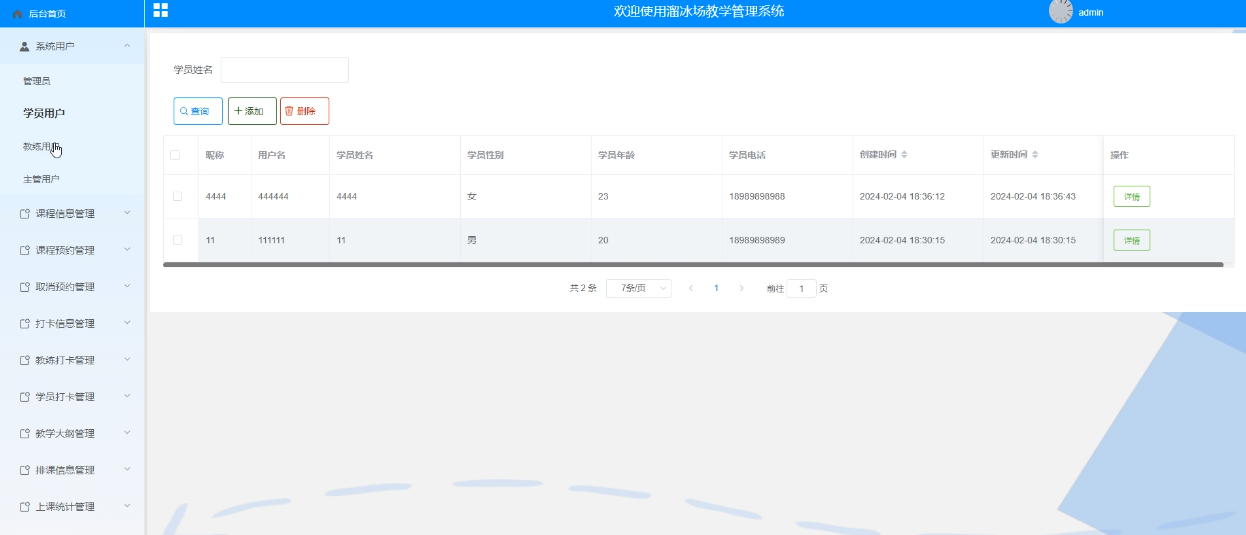Expand the 学员打卡管理 chevron

[127, 397]
